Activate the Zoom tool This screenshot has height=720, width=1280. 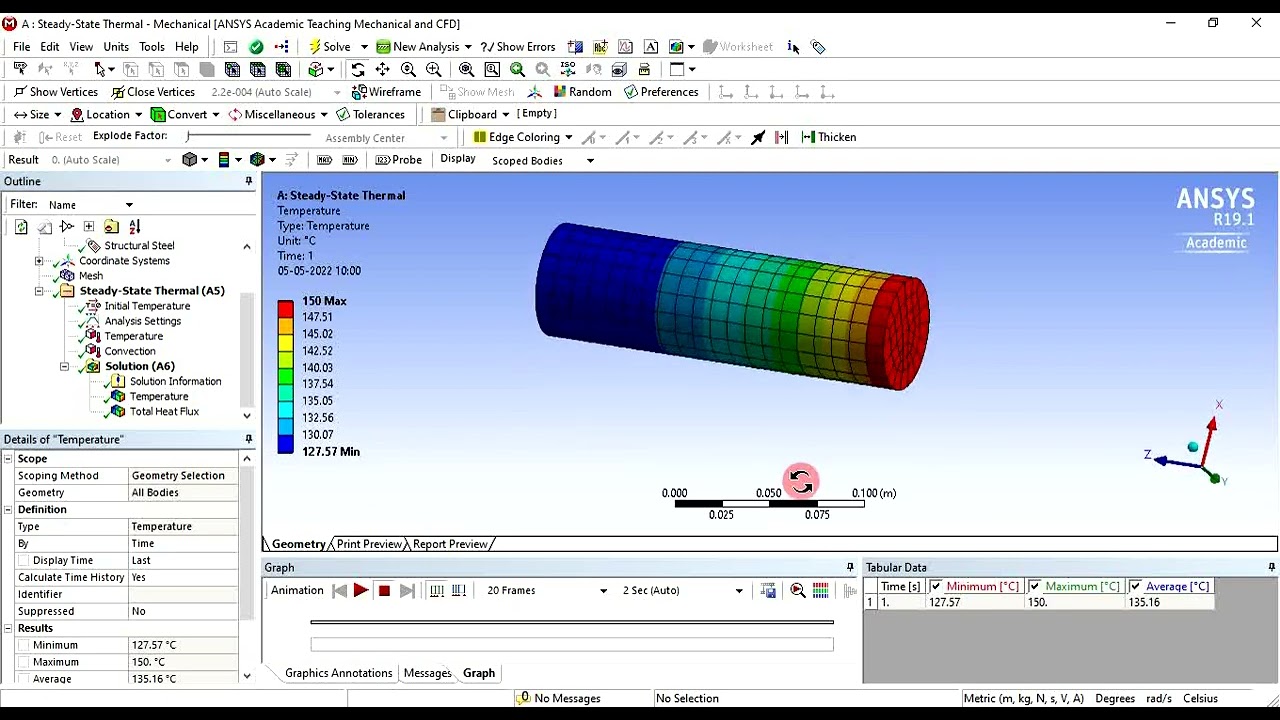(x=408, y=69)
